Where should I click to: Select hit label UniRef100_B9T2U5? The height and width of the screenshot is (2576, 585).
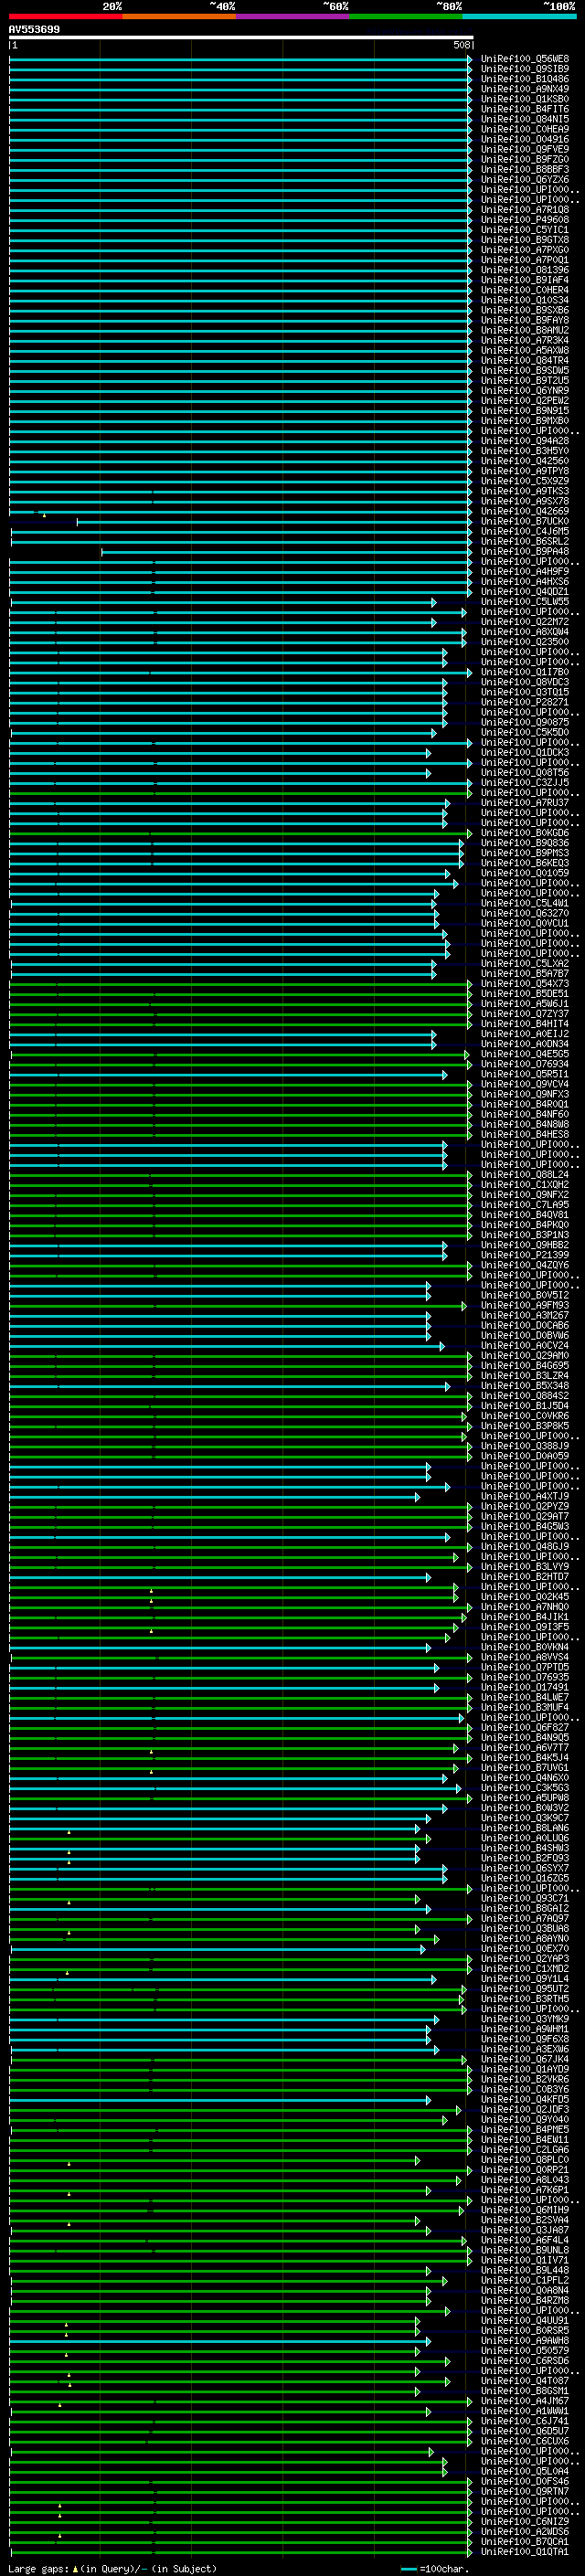pyautogui.click(x=525, y=380)
